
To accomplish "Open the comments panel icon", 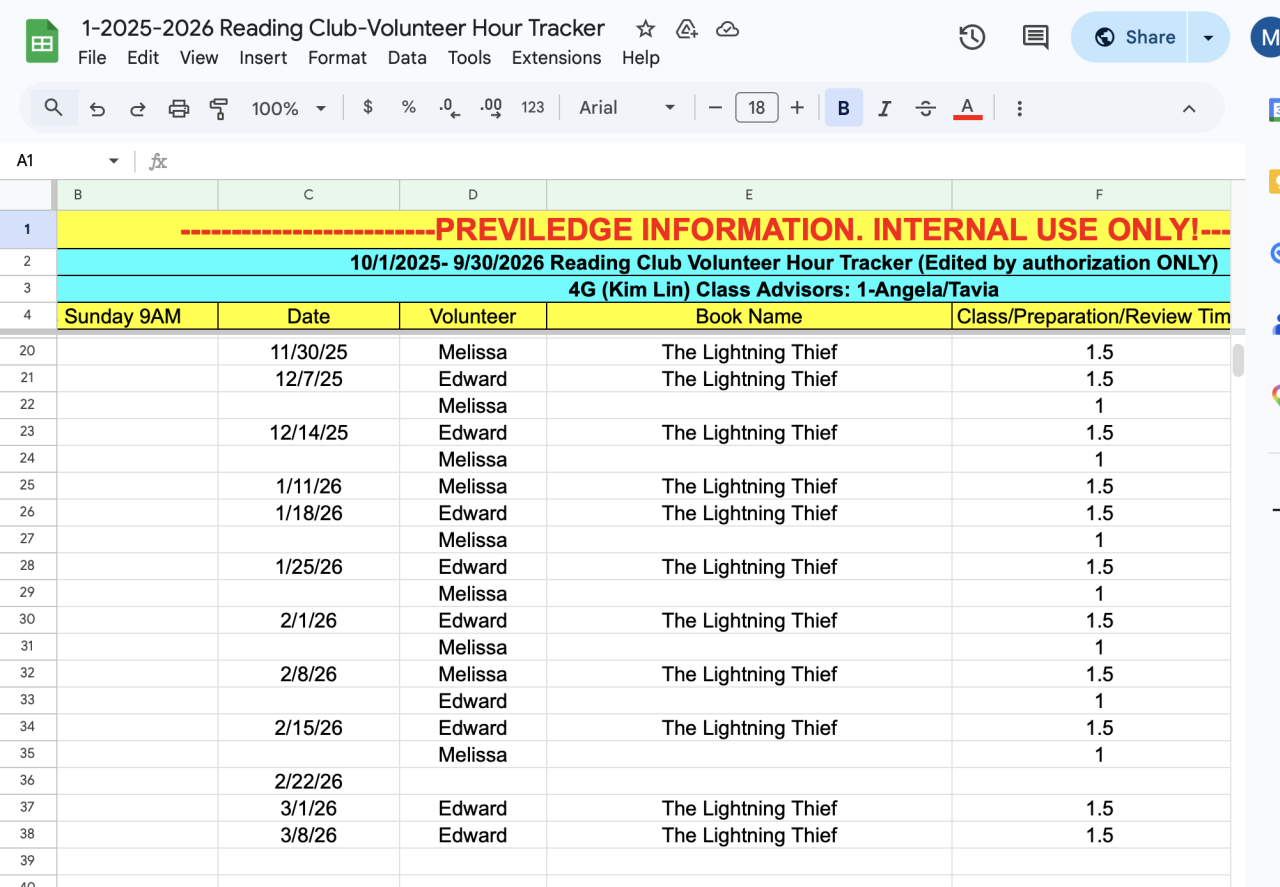I will 1035,38.
